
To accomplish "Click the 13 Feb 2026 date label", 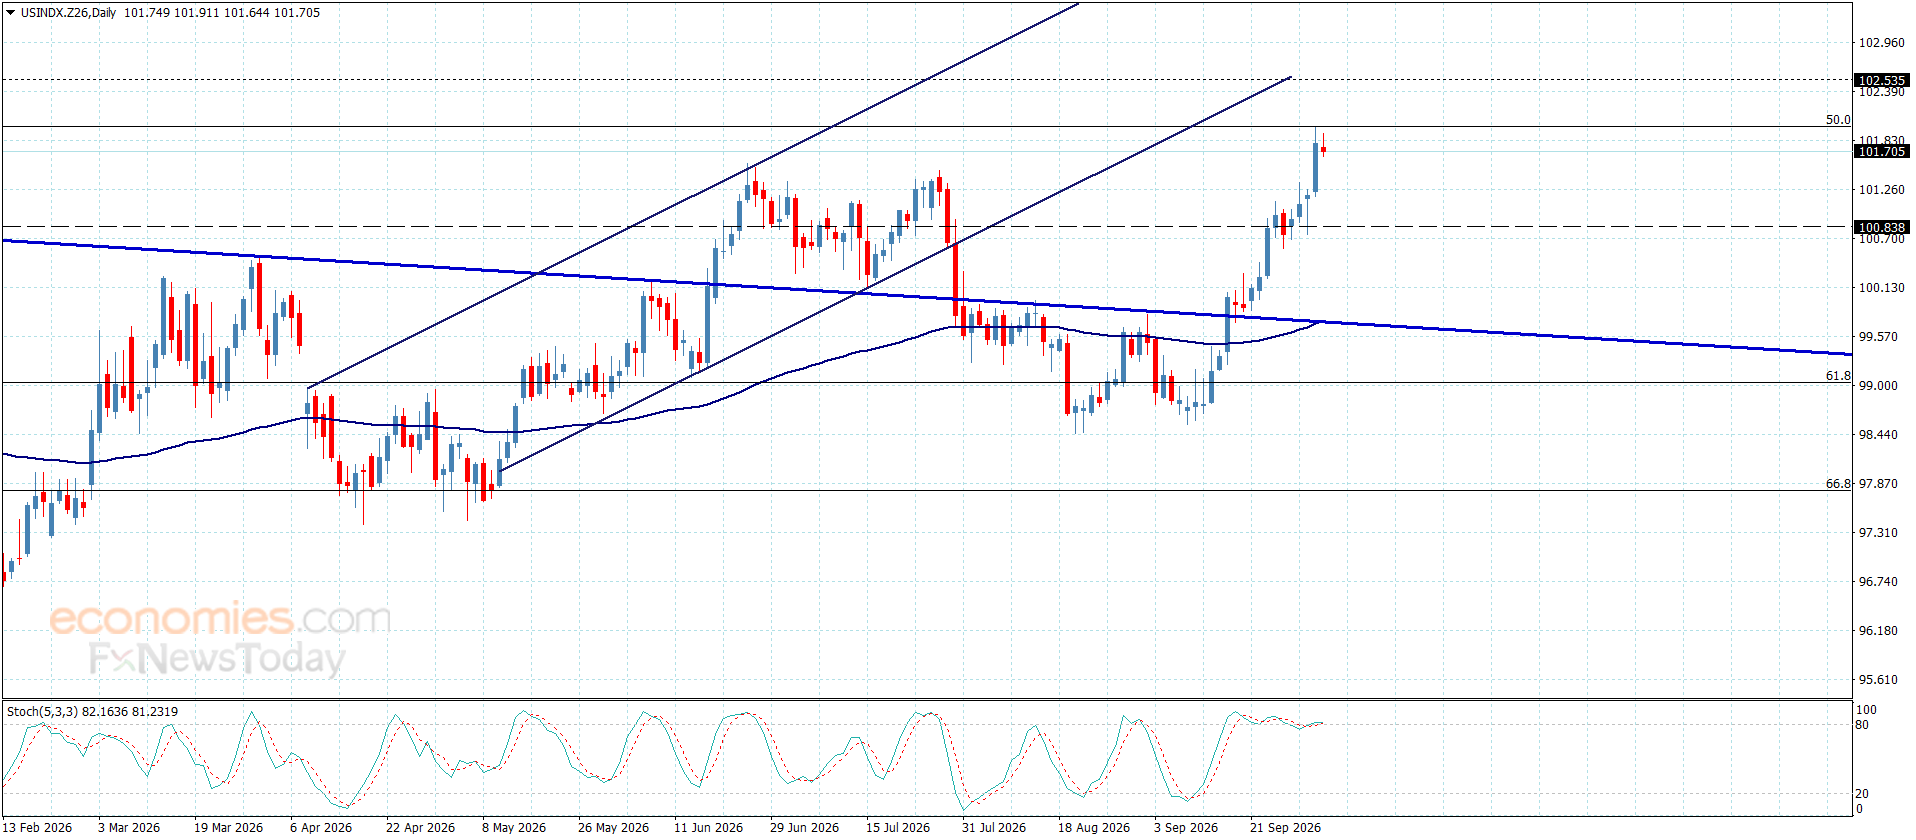I will point(37,827).
